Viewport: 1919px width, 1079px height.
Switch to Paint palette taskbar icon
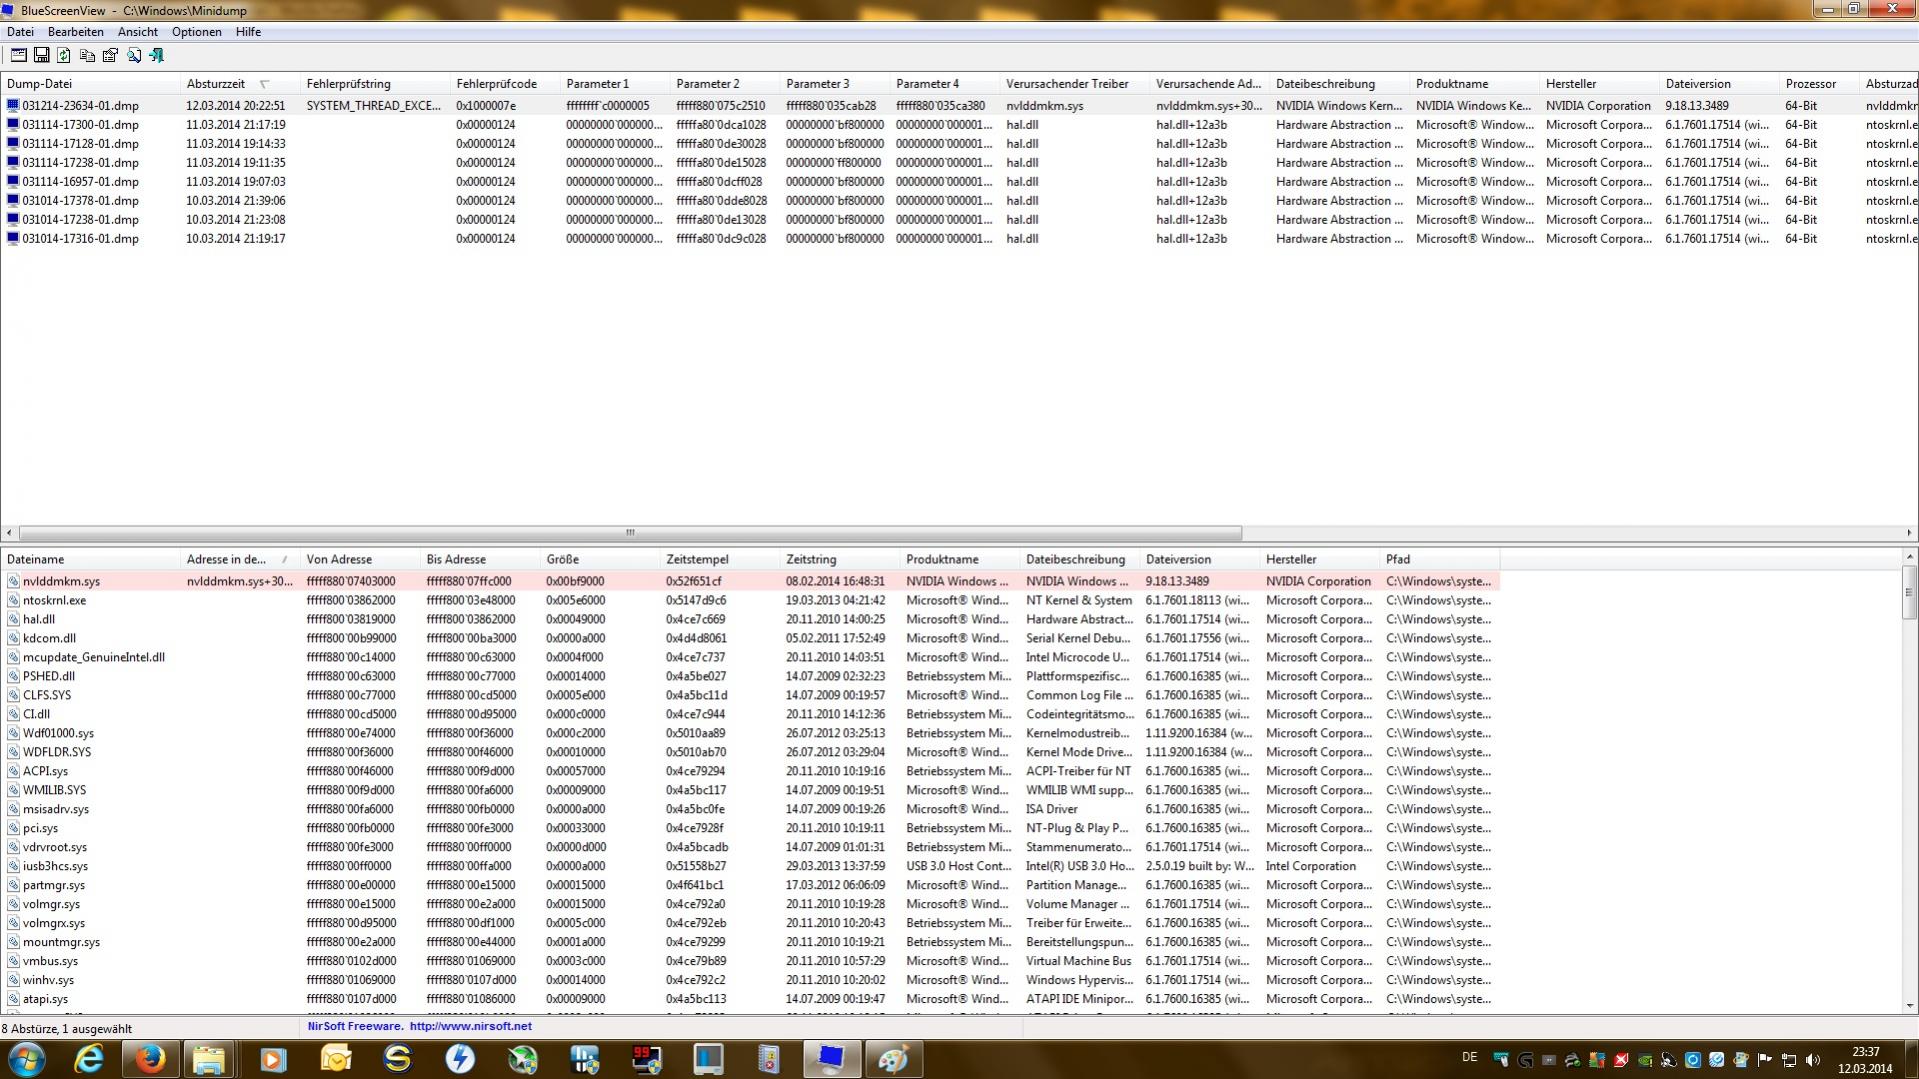pos(893,1059)
